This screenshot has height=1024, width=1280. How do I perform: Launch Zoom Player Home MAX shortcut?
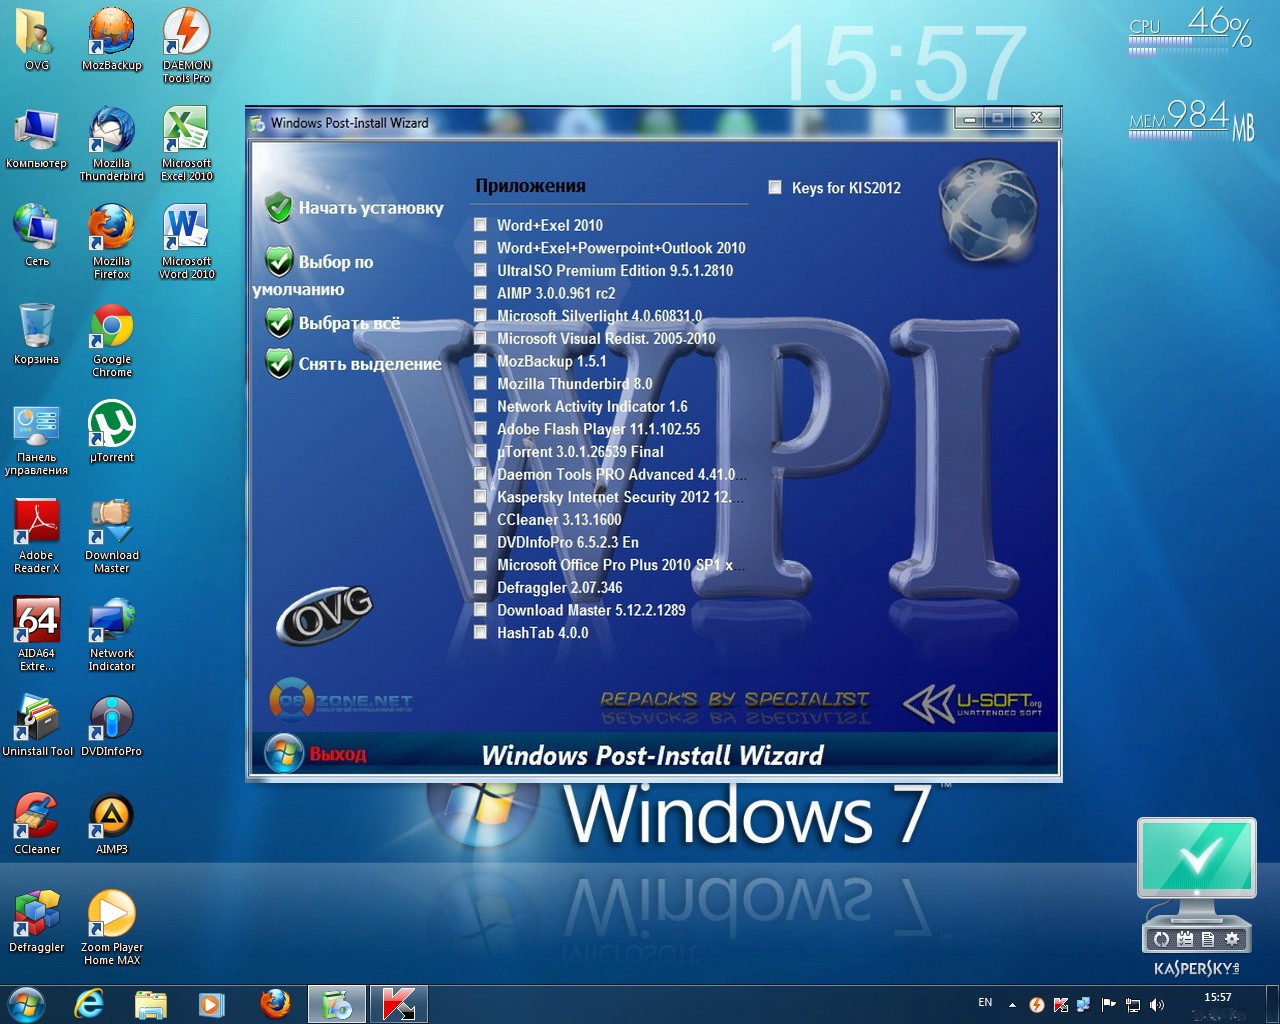(x=112, y=928)
